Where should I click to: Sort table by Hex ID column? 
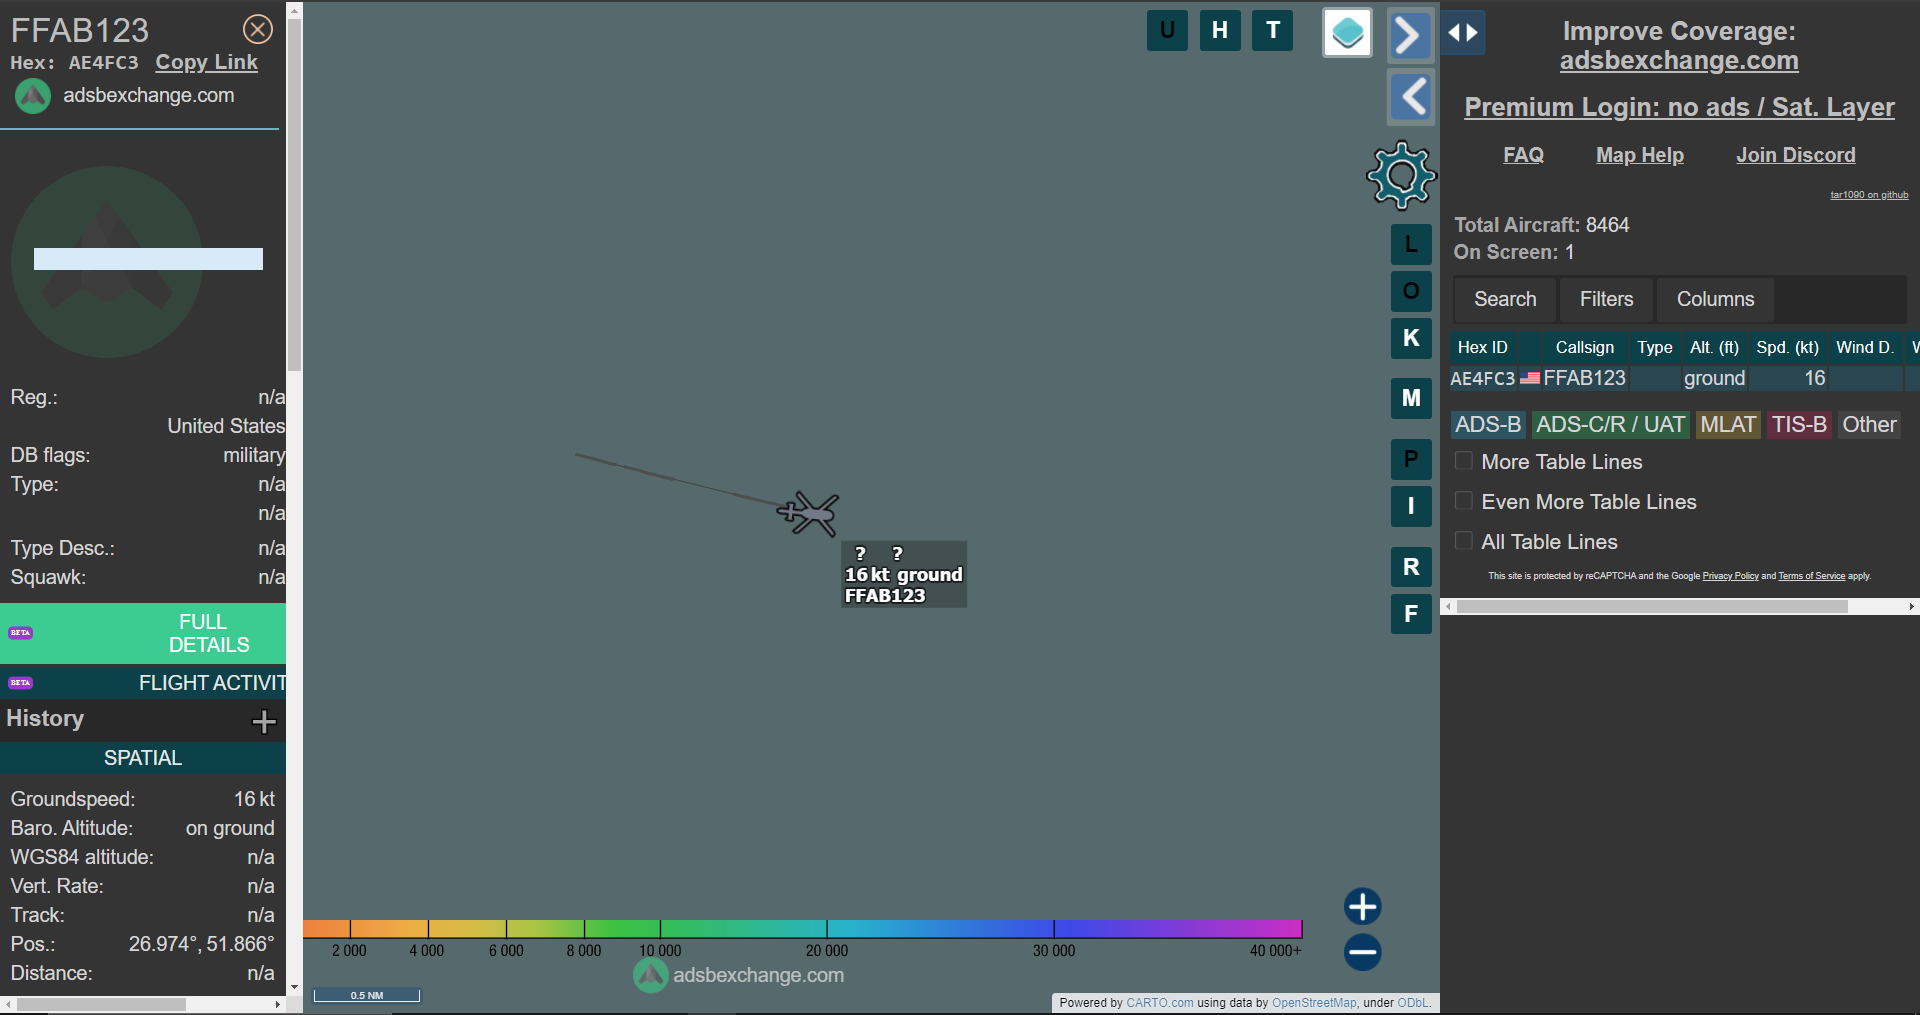(x=1483, y=347)
